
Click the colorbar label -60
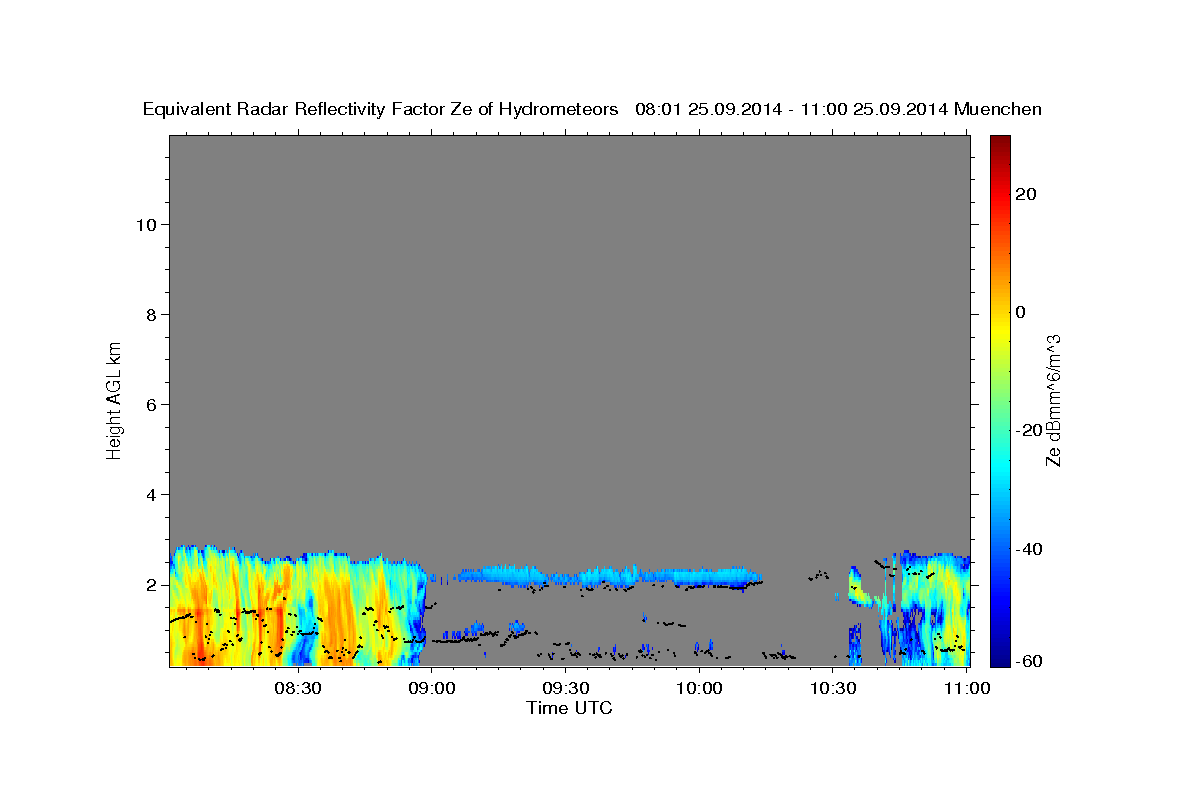(1027, 661)
